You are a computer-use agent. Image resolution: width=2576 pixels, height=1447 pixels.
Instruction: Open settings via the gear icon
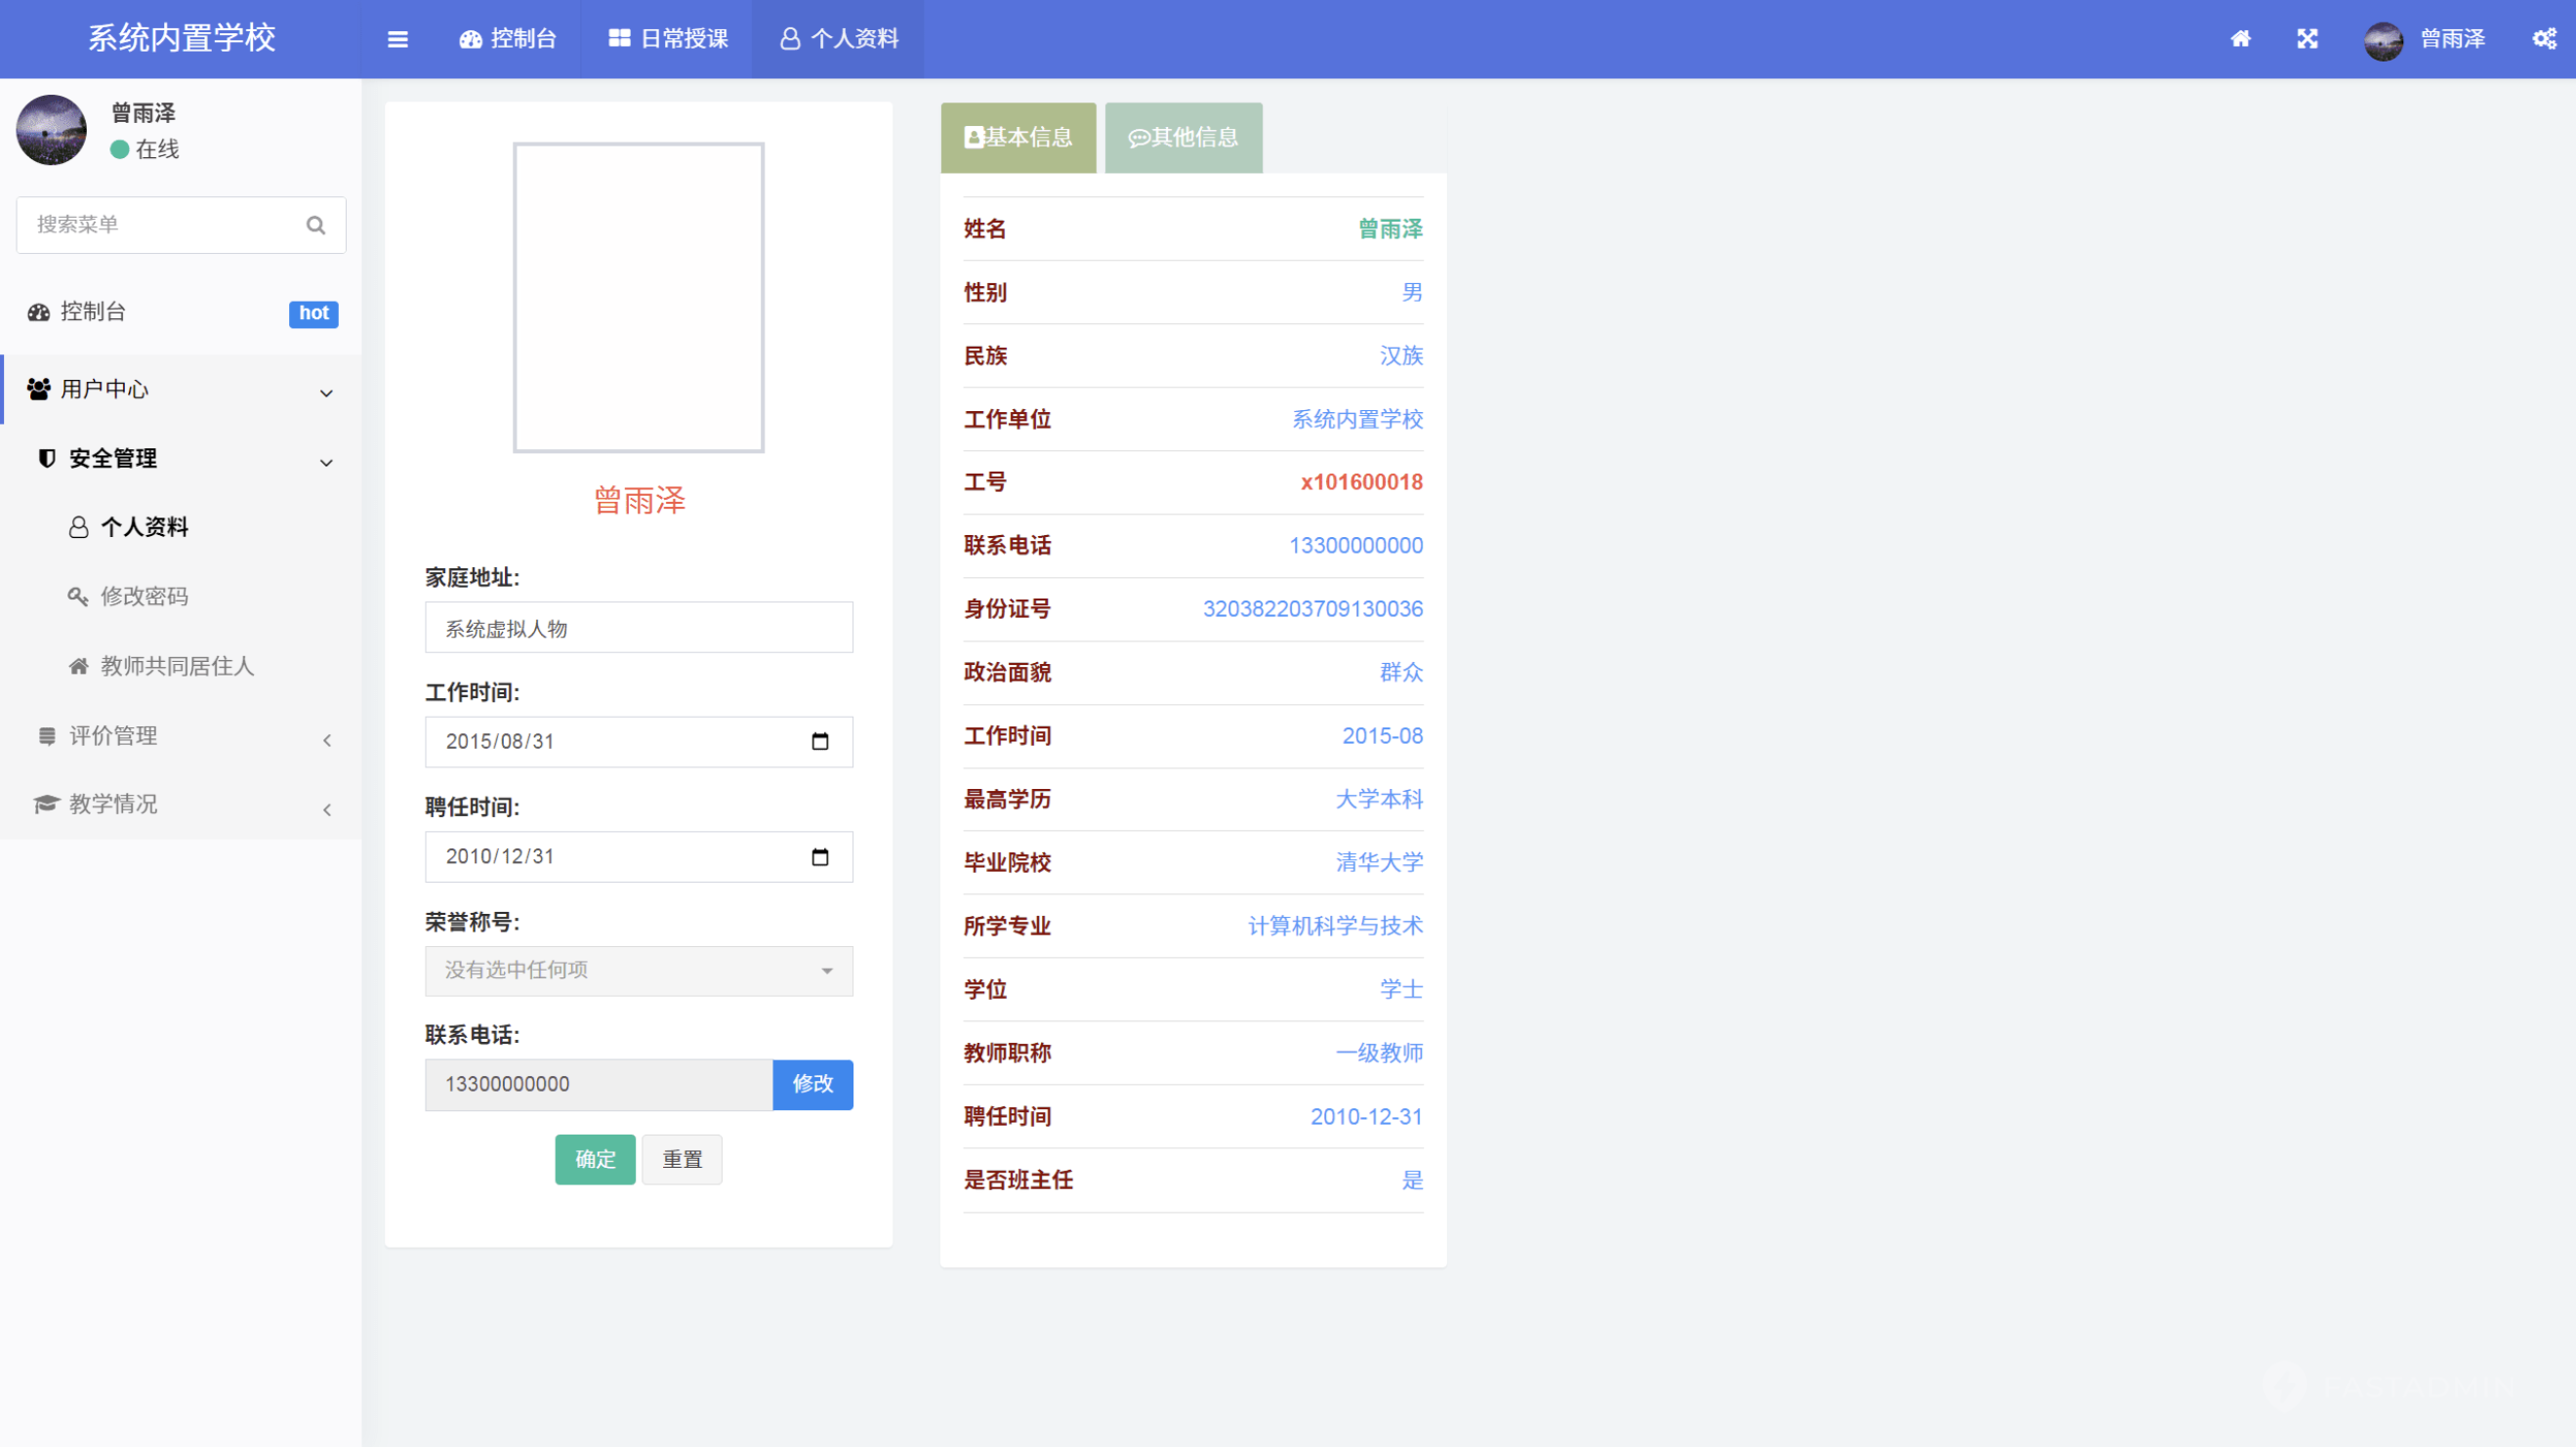2544,38
